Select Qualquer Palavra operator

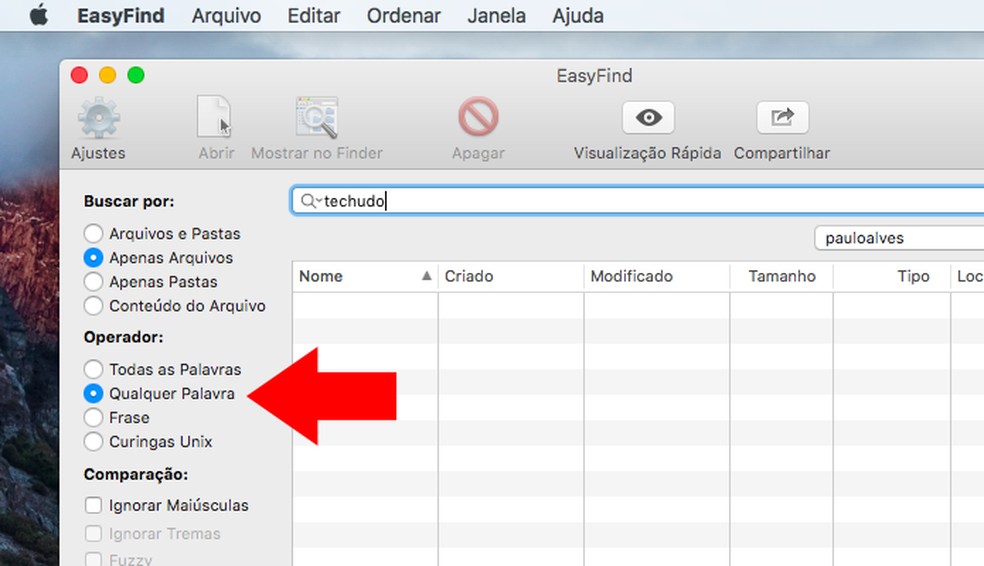point(93,393)
